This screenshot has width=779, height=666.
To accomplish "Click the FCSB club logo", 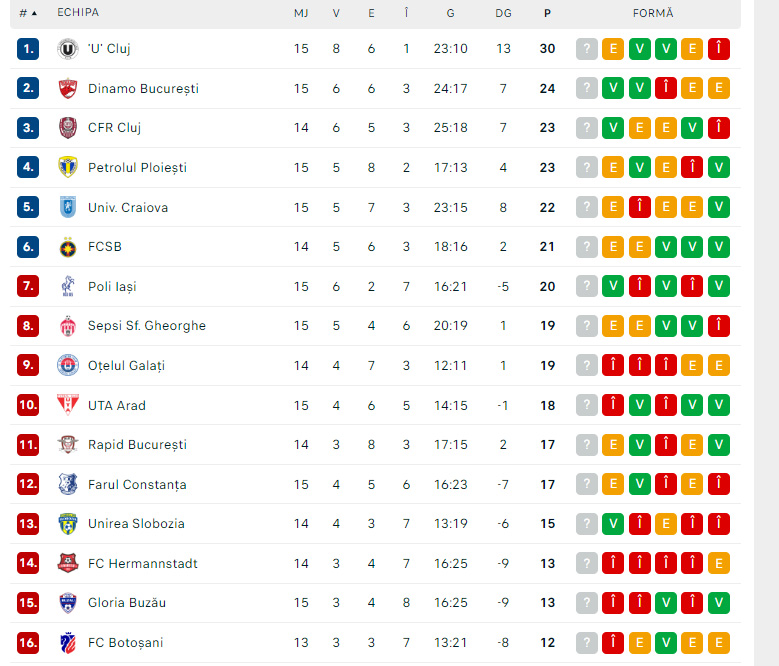I will (x=68, y=247).
